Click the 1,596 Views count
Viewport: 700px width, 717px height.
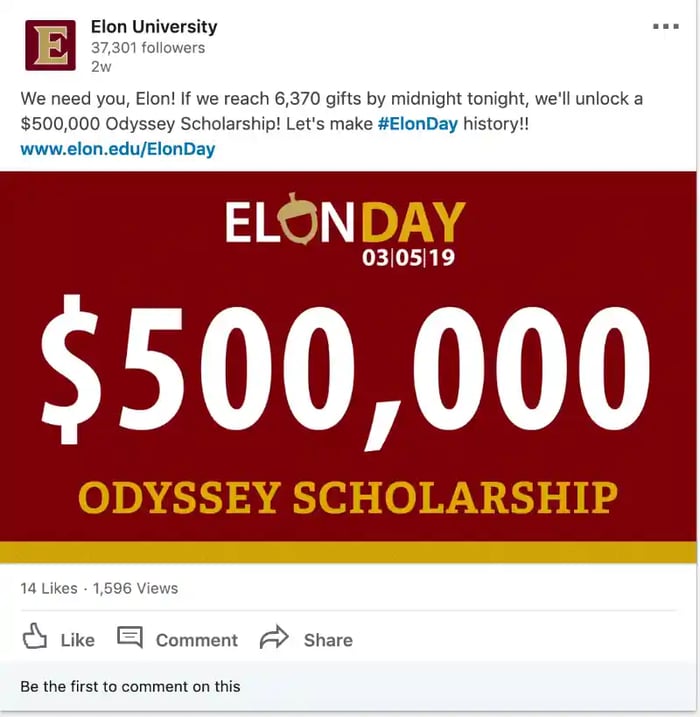pos(135,588)
